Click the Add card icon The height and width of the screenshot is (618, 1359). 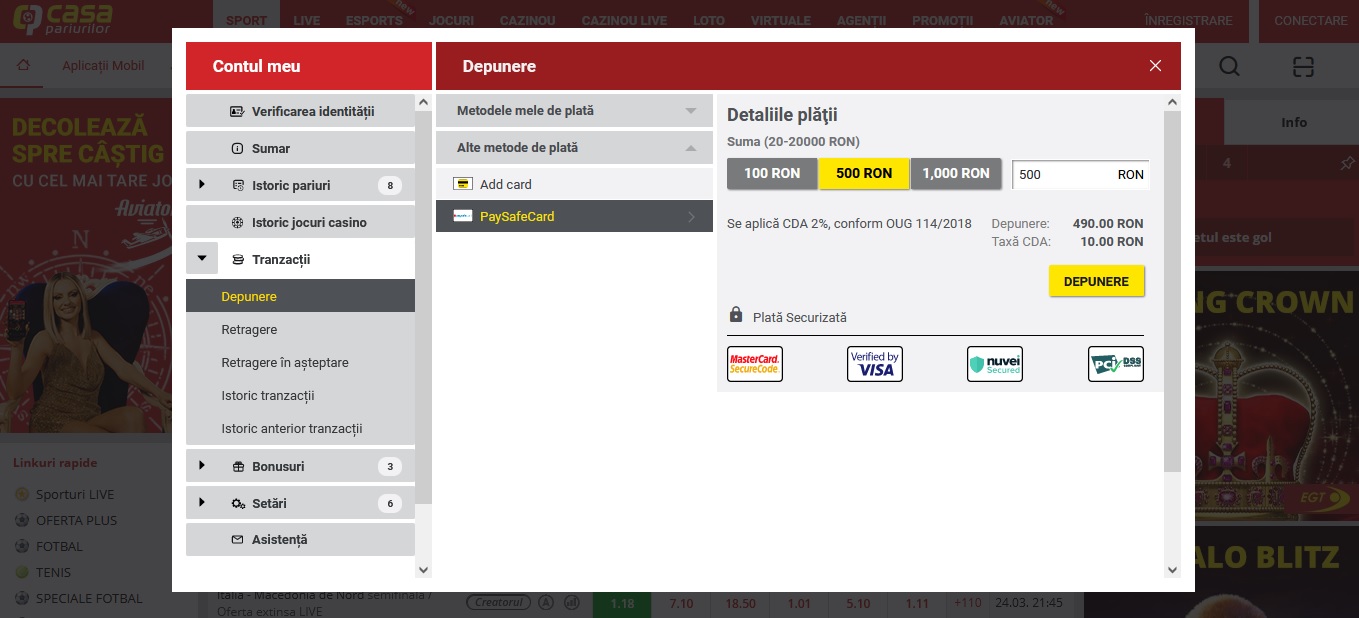(462, 184)
